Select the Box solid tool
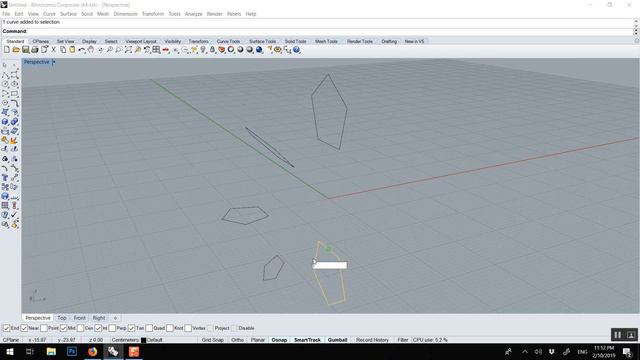This screenshot has height=360, width=640. tap(5, 122)
